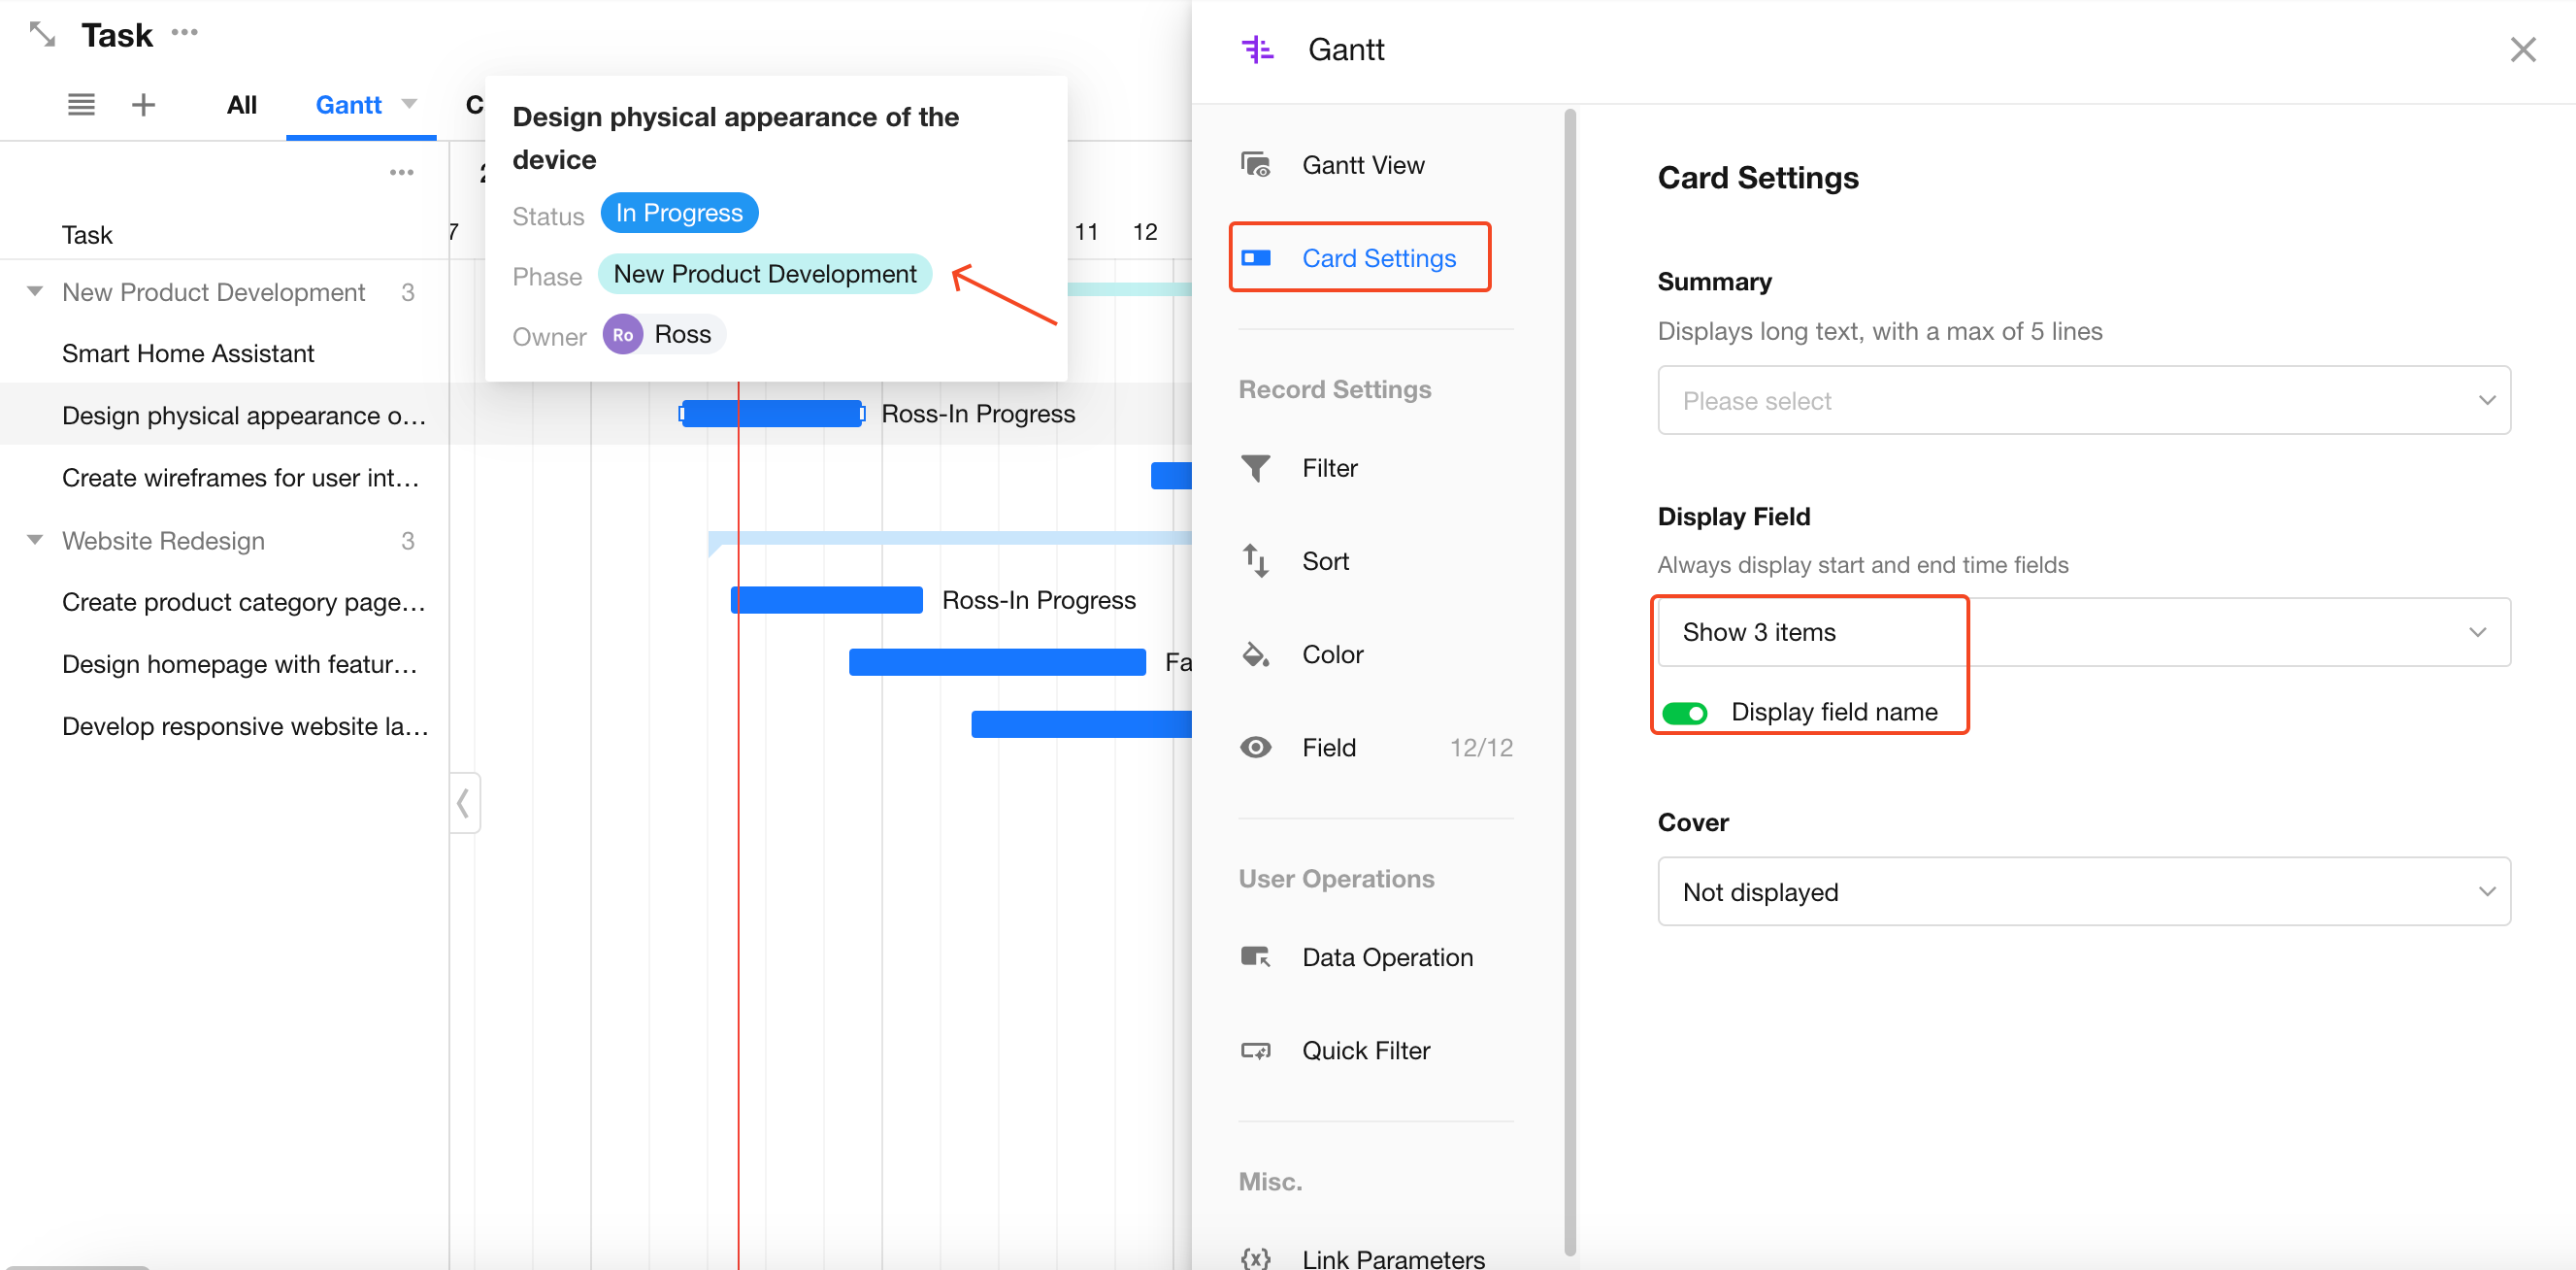2576x1270 pixels.
Task: Select the Create product category page… row
Action: pos(224,602)
